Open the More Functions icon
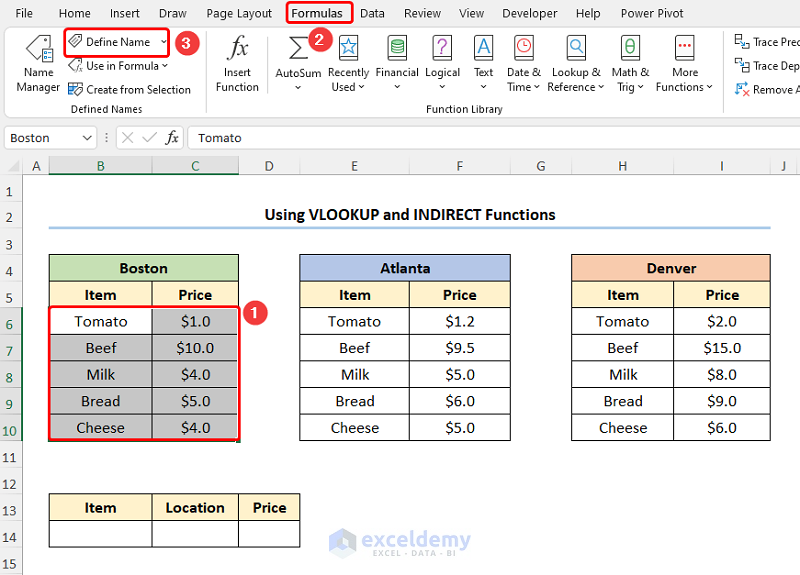The image size is (800, 575). 684,48
